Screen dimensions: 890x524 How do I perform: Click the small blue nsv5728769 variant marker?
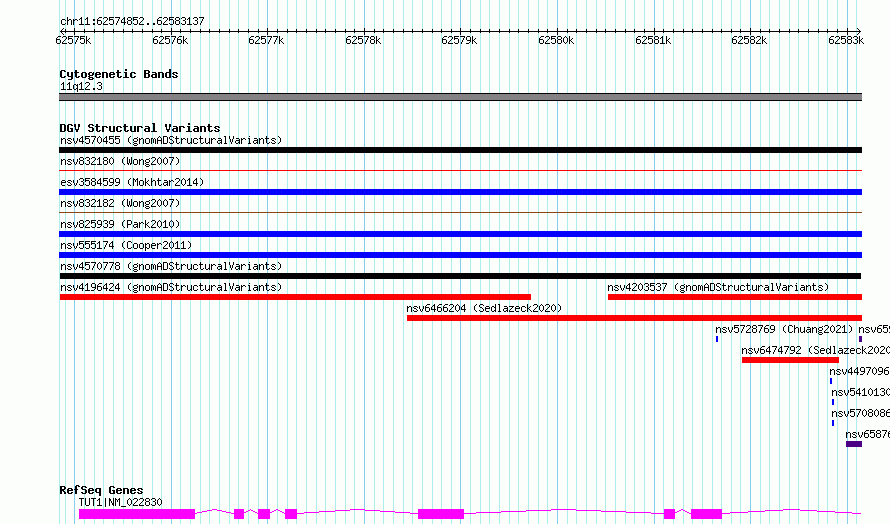[717, 339]
